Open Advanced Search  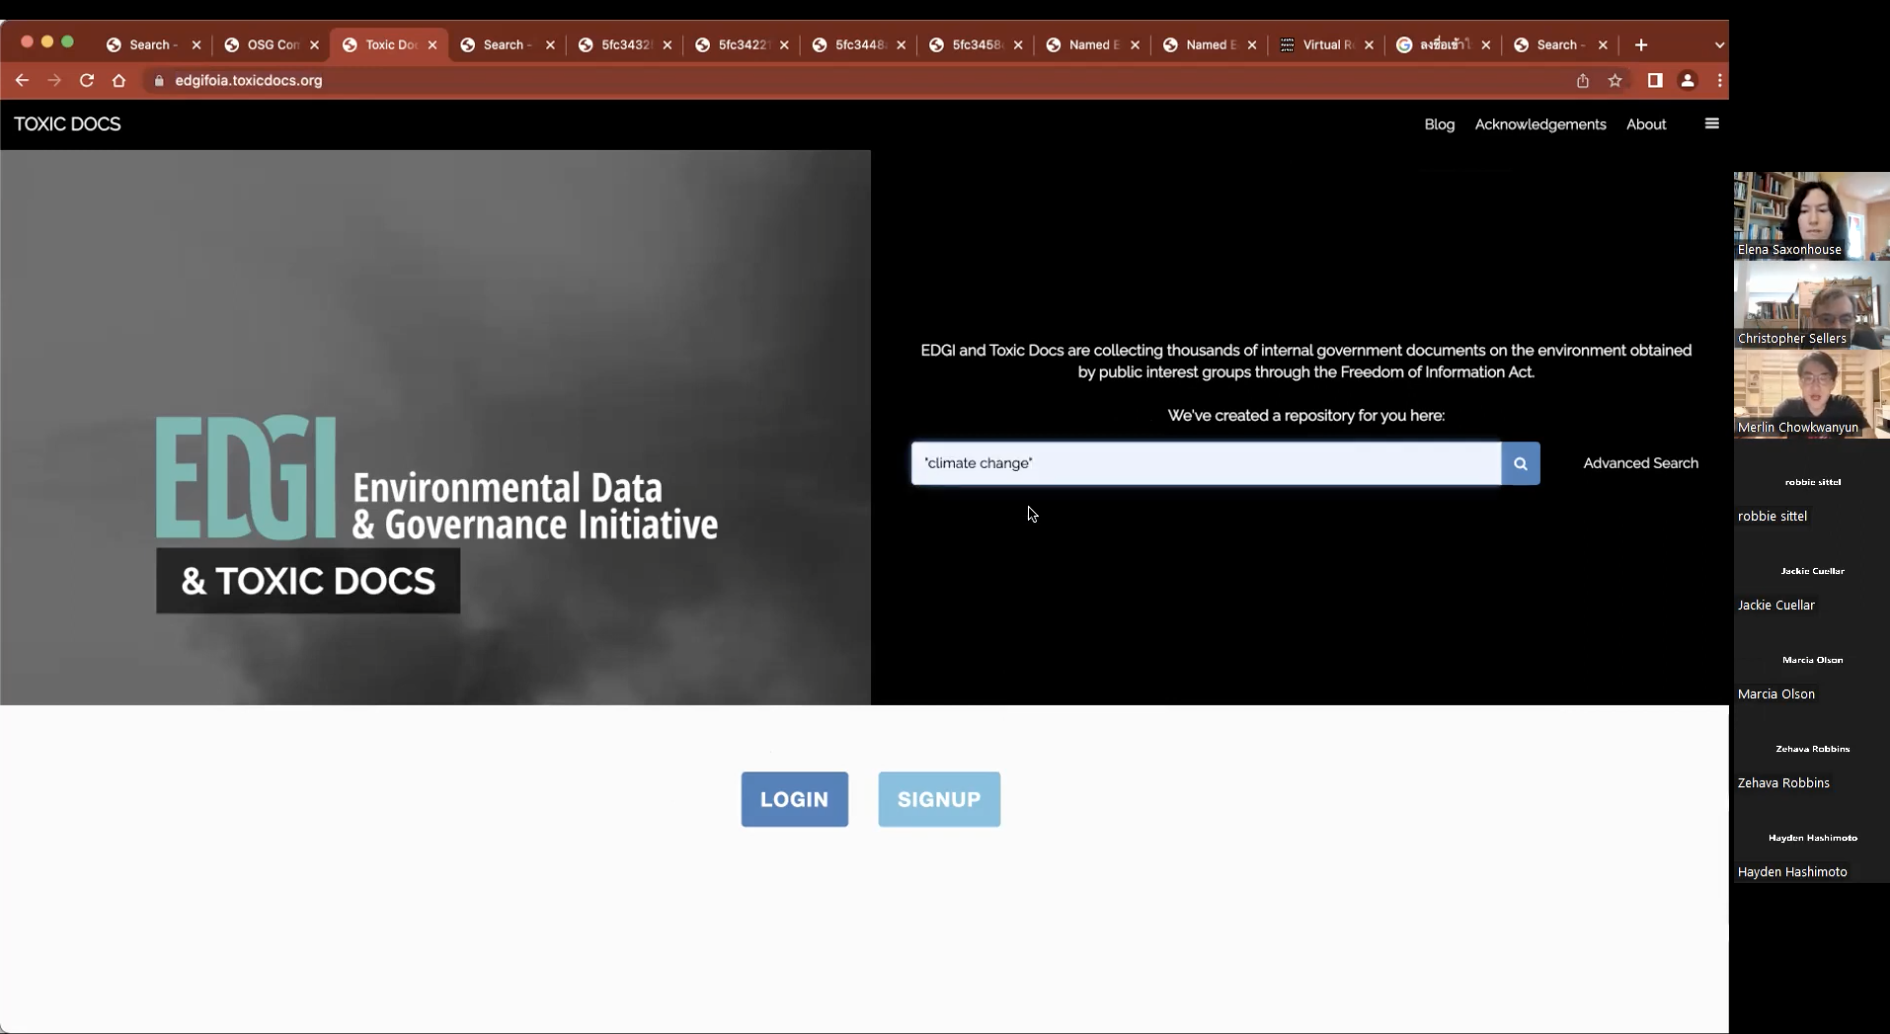pyautogui.click(x=1640, y=463)
